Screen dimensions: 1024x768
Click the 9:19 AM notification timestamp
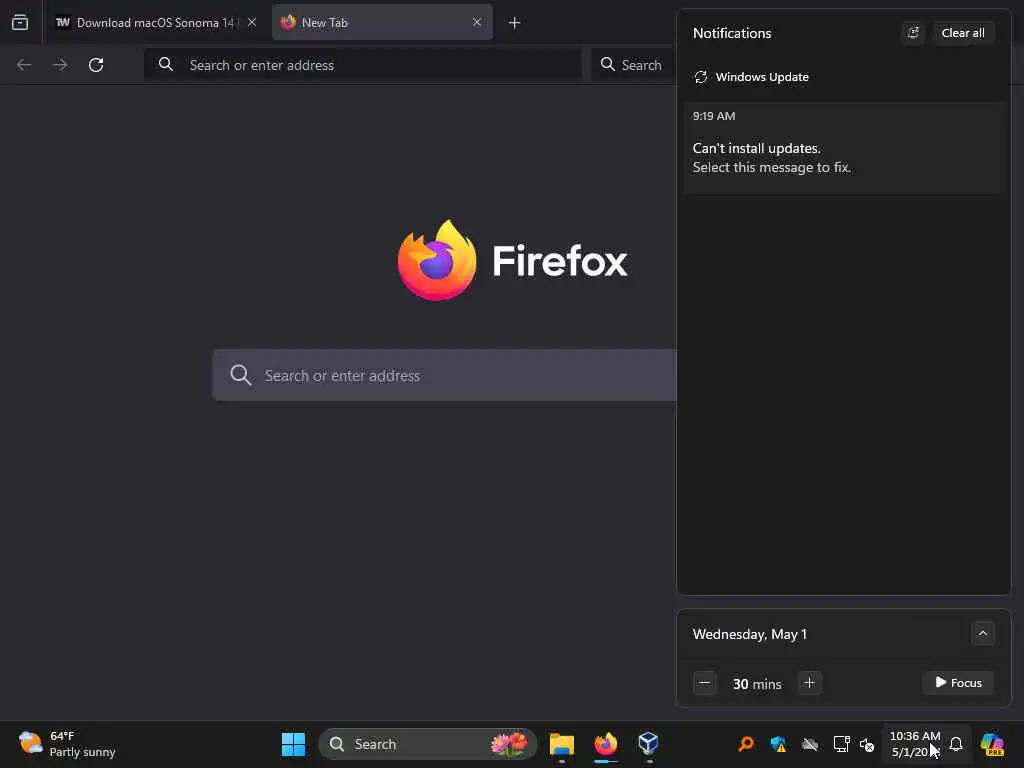pos(714,116)
